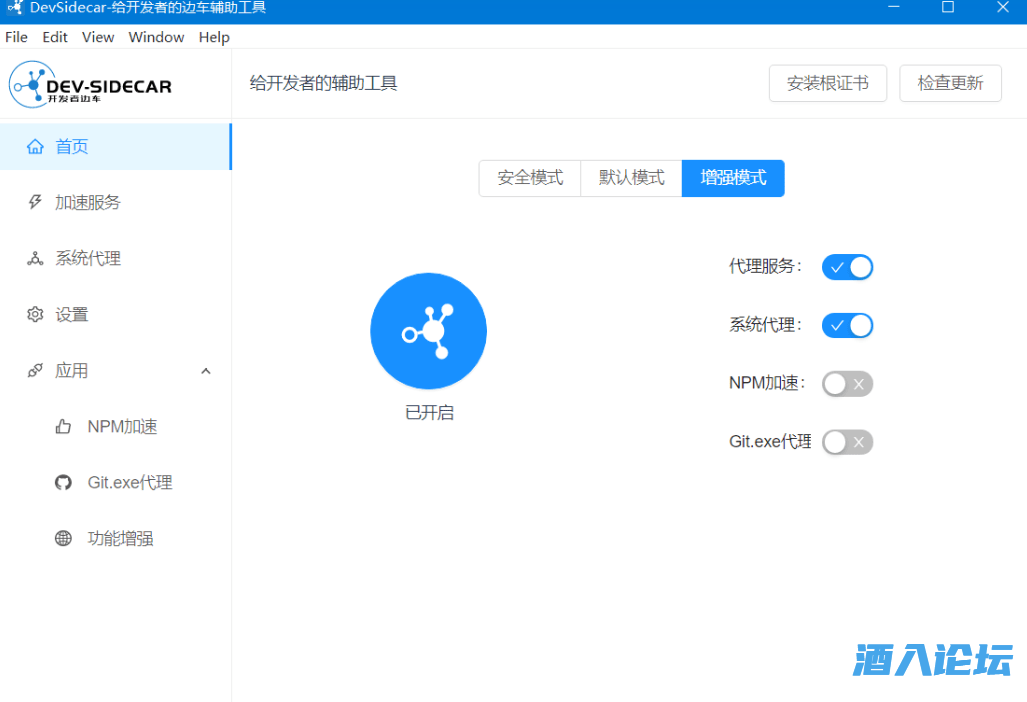This screenshot has height=702, width=1027.
Task: Enable the NPM加速 toggle
Action: pyautogui.click(x=847, y=383)
